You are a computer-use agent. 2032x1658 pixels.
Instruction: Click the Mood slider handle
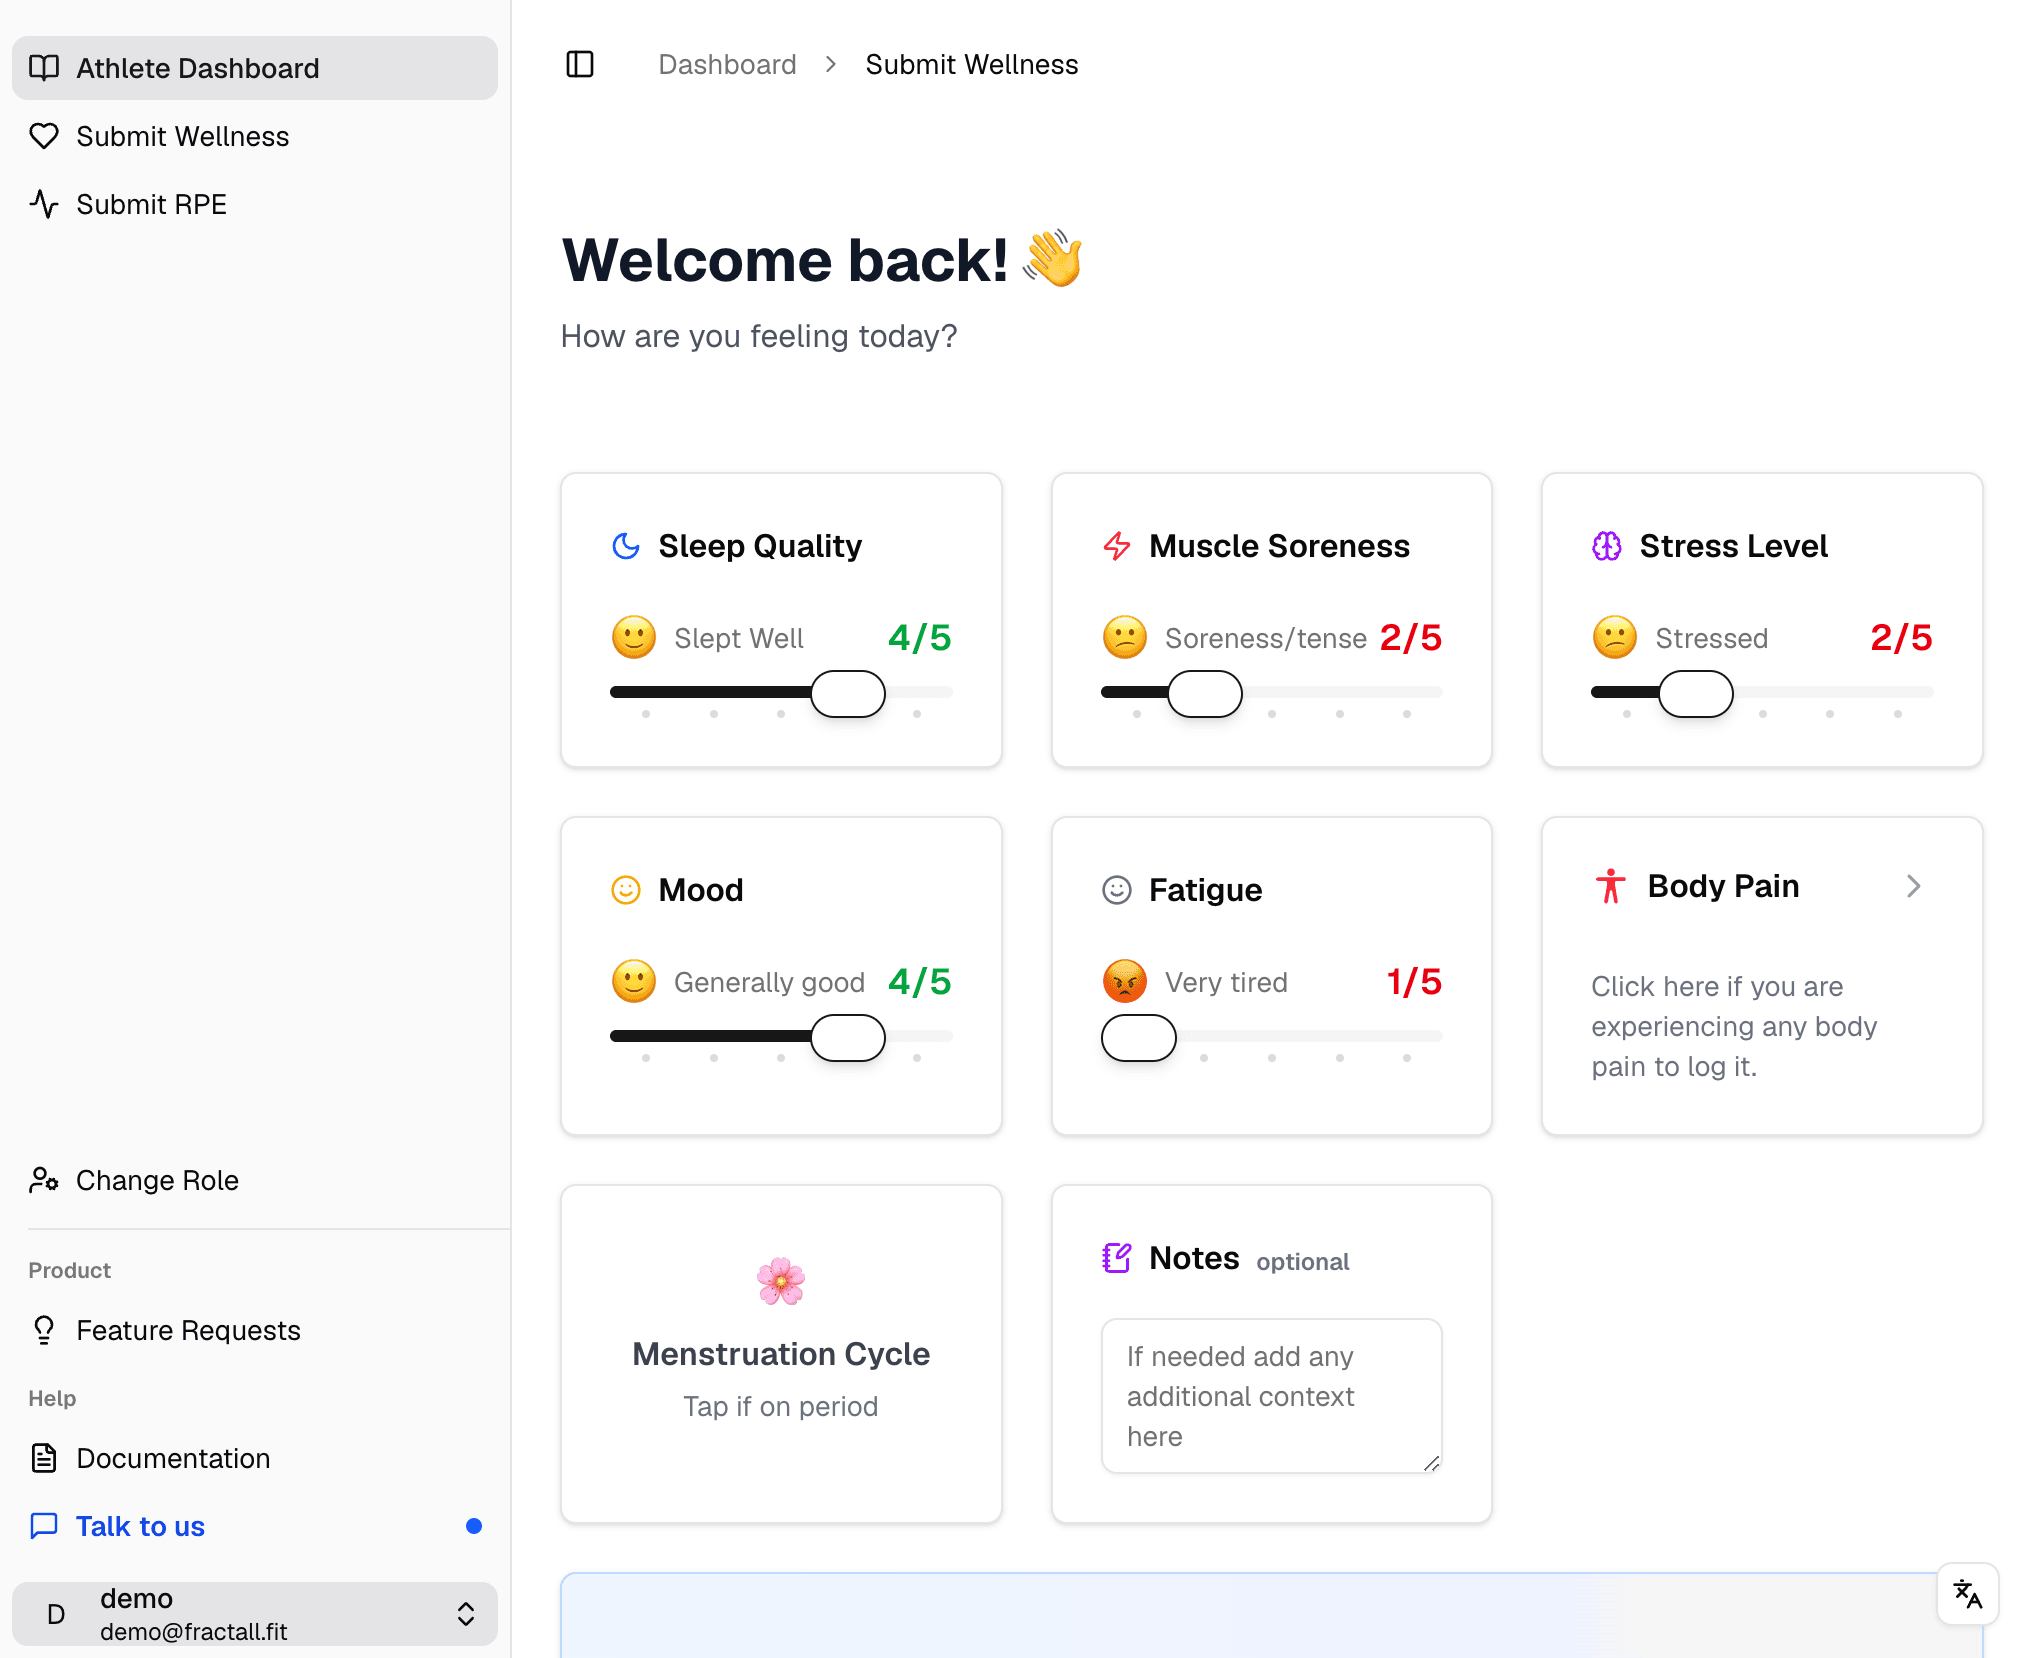point(848,1037)
